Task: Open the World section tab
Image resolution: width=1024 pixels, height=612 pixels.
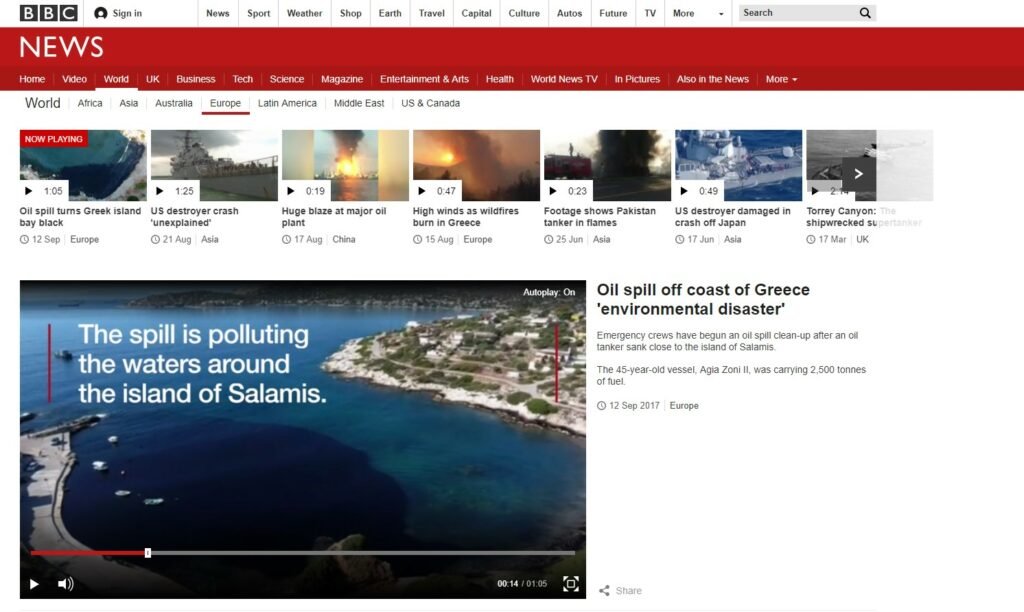Action: click(116, 79)
